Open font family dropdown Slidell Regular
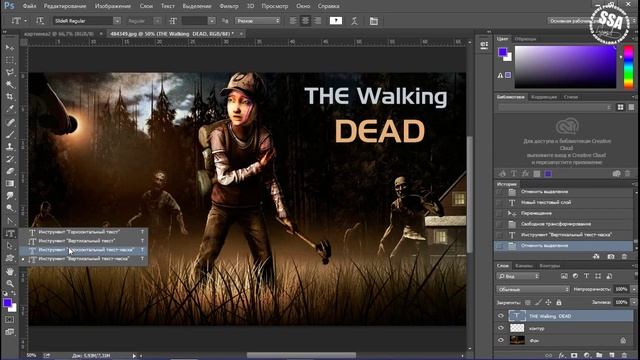Viewport: 640px width, 360px height. click(117, 21)
